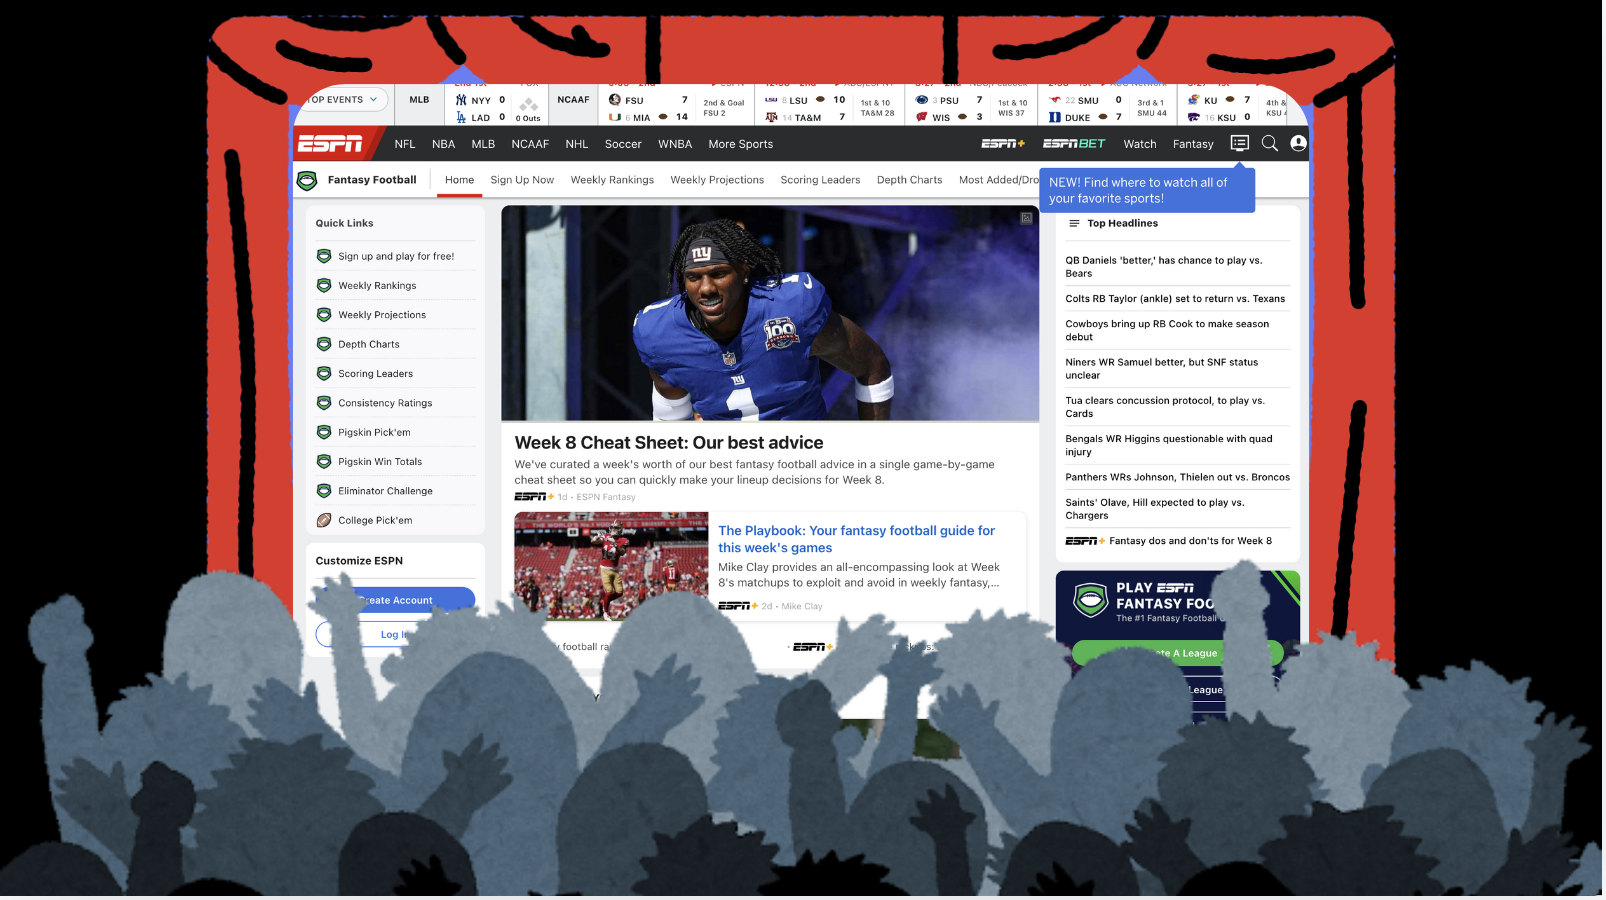Viewport: 1606px width, 900px height.
Task: Read 'QB Daniels better' headline
Action: tap(1164, 267)
